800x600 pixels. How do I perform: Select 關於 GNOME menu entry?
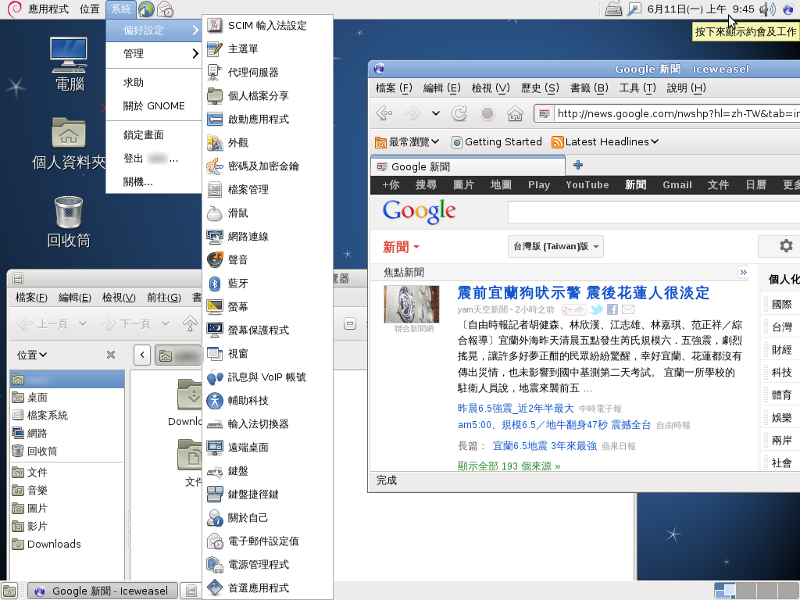tap(154, 106)
